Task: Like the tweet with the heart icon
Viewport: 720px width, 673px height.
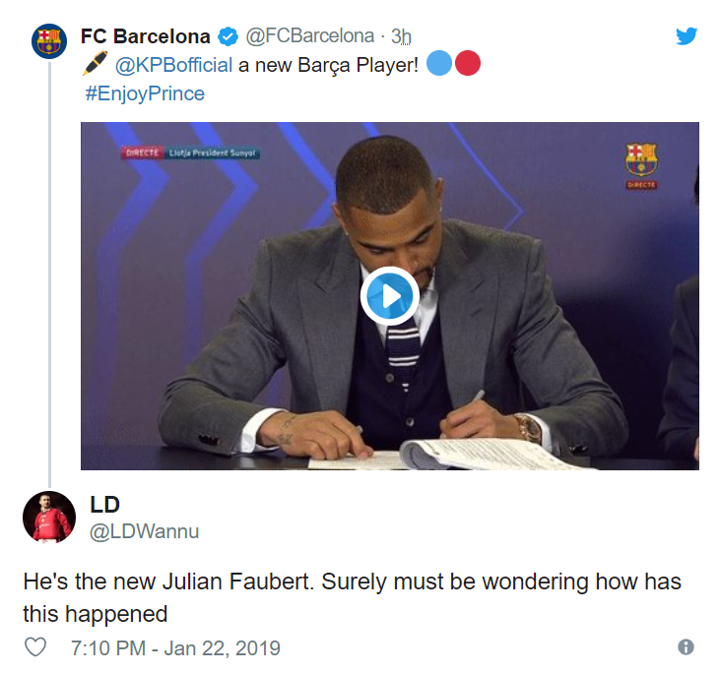Action: [35, 647]
